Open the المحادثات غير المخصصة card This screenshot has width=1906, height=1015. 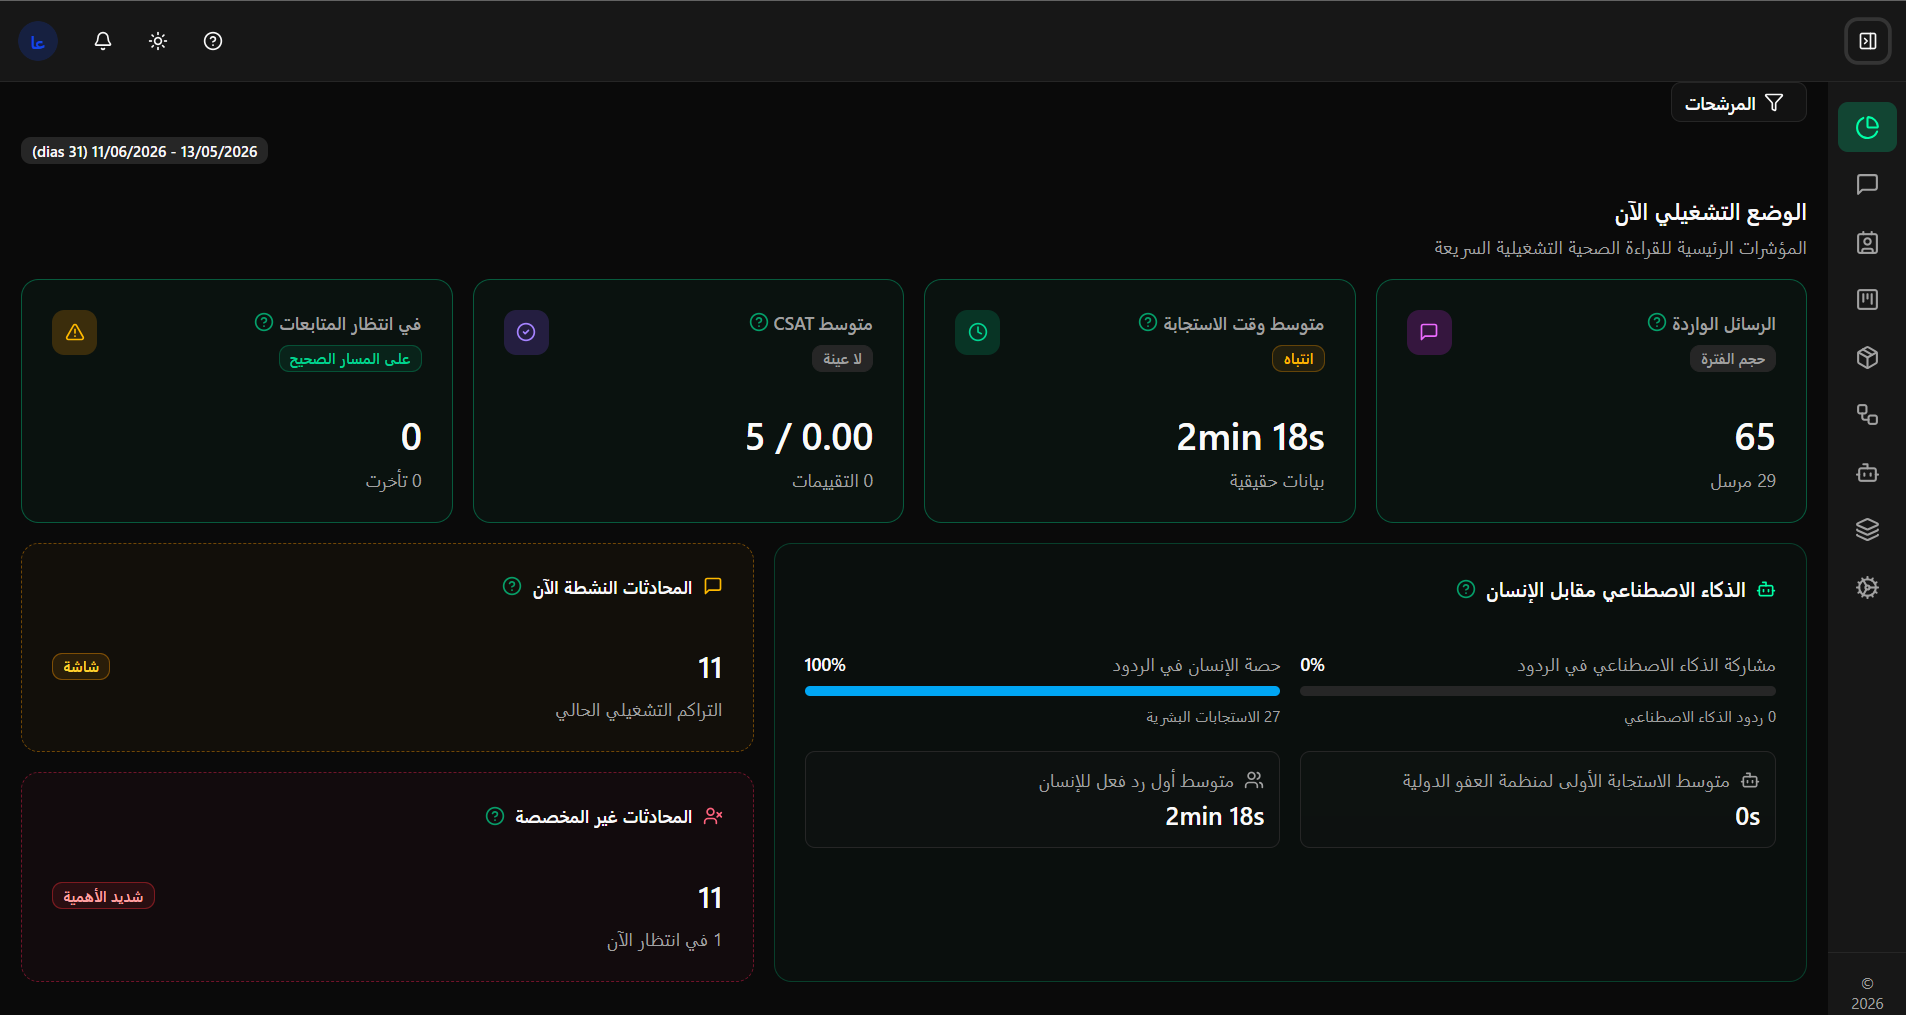(387, 877)
